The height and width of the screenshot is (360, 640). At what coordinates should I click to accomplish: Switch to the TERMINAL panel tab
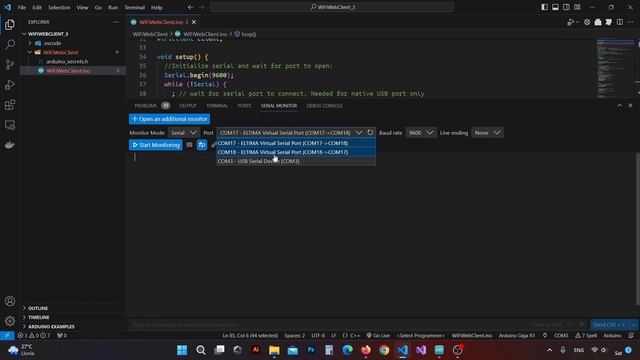coord(217,106)
